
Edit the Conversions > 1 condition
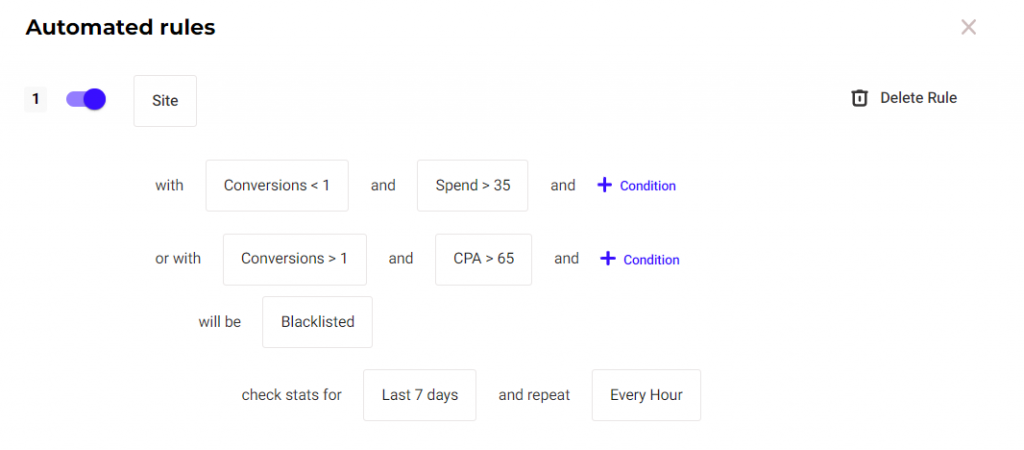point(294,259)
